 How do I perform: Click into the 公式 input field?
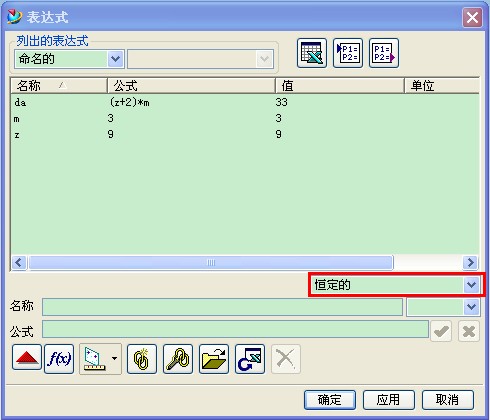[235, 330]
